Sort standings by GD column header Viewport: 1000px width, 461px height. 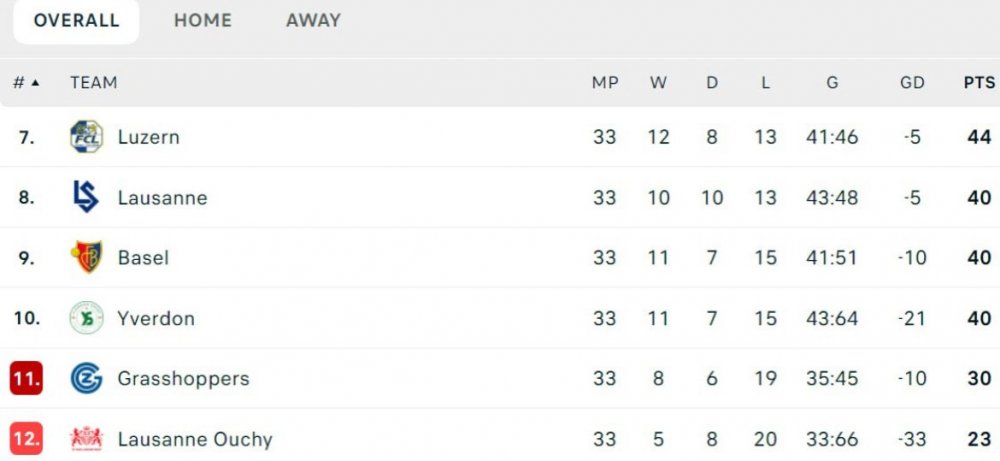coord(912,83)
